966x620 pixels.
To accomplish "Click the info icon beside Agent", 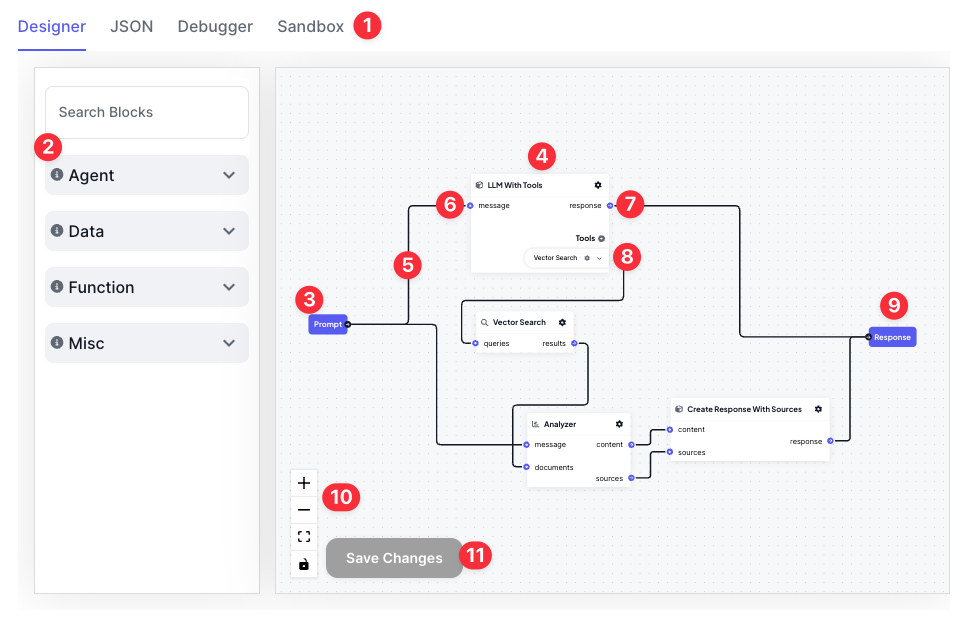I will pos(57,175).
